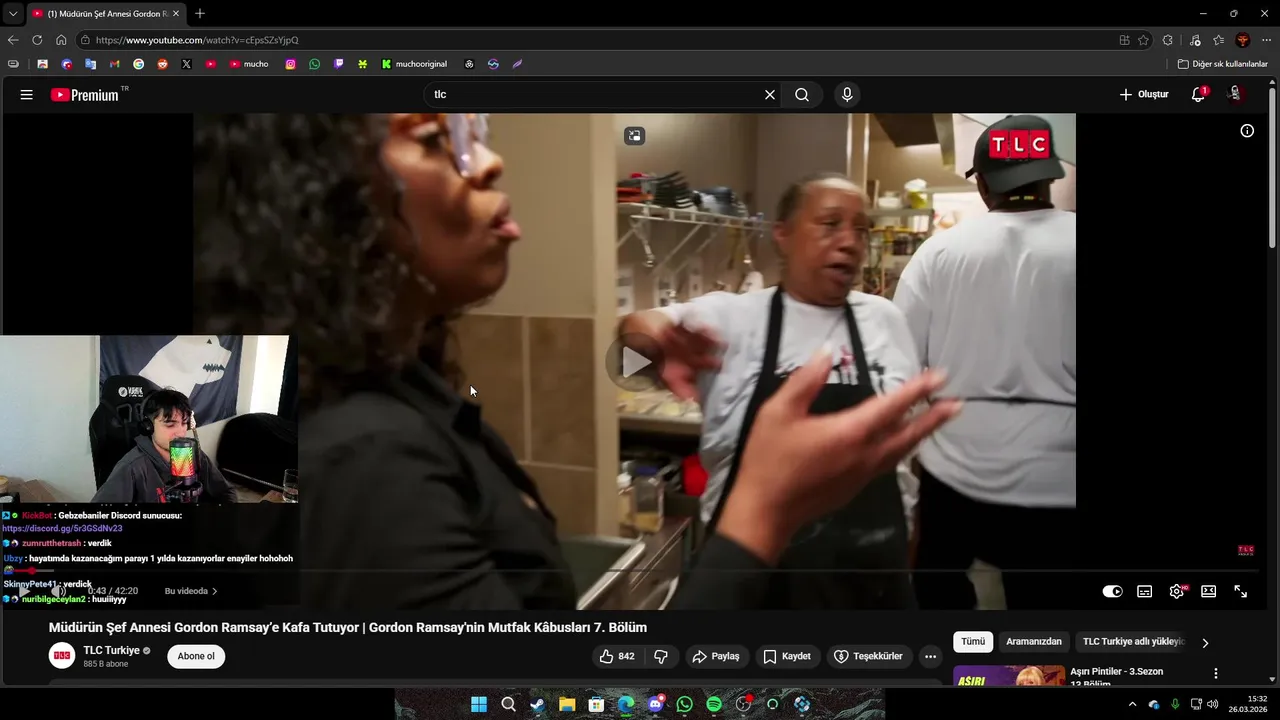Open a new browser tab
The image size is (1280, 720).
[x=200, y=14]
